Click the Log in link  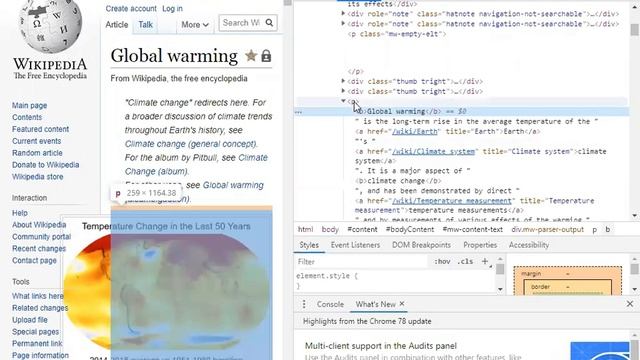pyautogui.click(x=172, y=9)
